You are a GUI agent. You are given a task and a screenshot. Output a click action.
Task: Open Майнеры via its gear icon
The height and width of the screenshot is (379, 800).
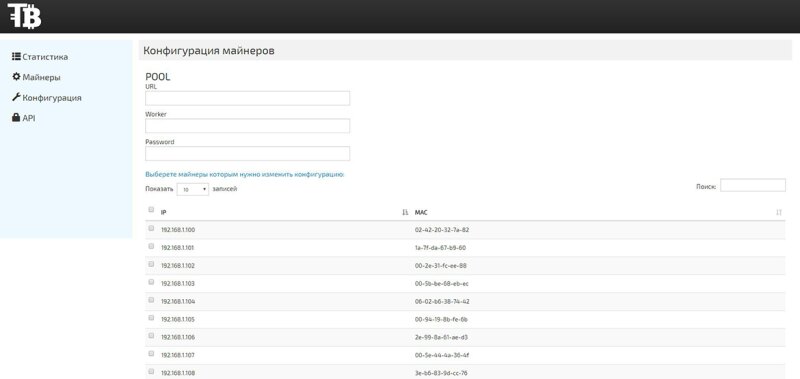click(16, 77)
